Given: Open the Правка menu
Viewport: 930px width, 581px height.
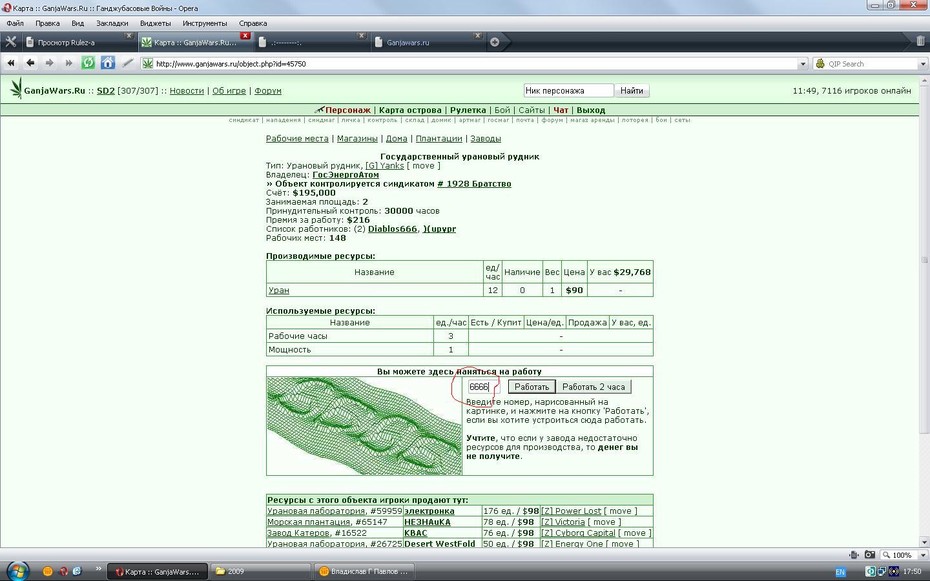Looking at the screenshot, I should (47, 23).
